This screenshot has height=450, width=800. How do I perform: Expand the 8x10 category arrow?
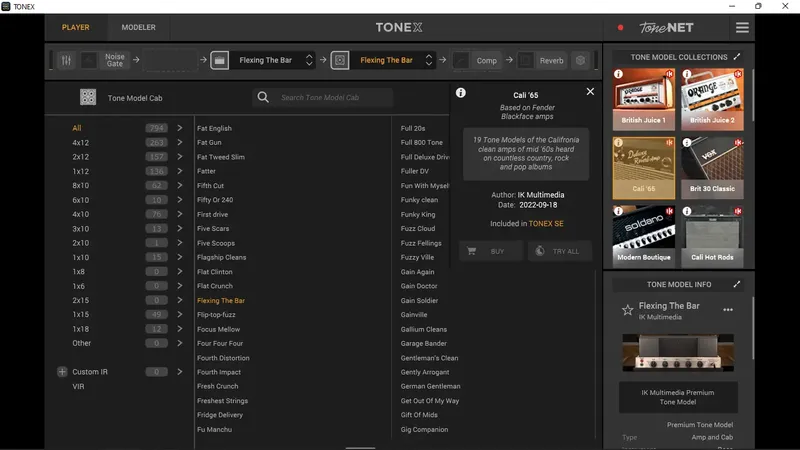coord(180,185)
